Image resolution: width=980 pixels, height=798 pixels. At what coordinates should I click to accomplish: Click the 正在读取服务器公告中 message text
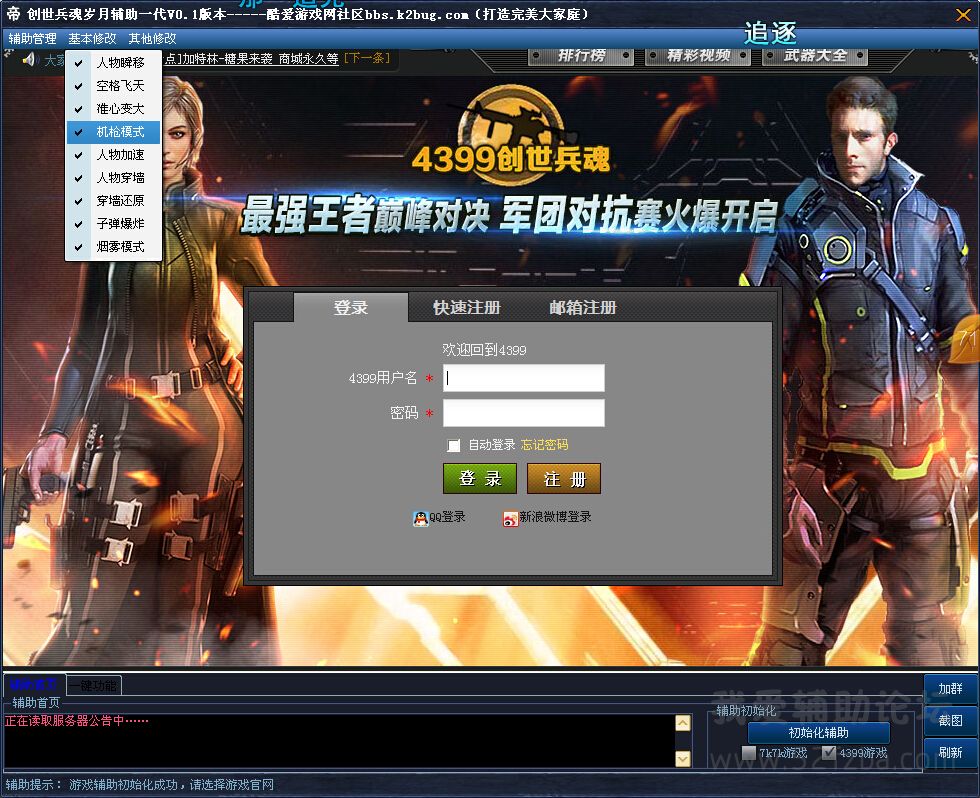[x=77, y=721]
